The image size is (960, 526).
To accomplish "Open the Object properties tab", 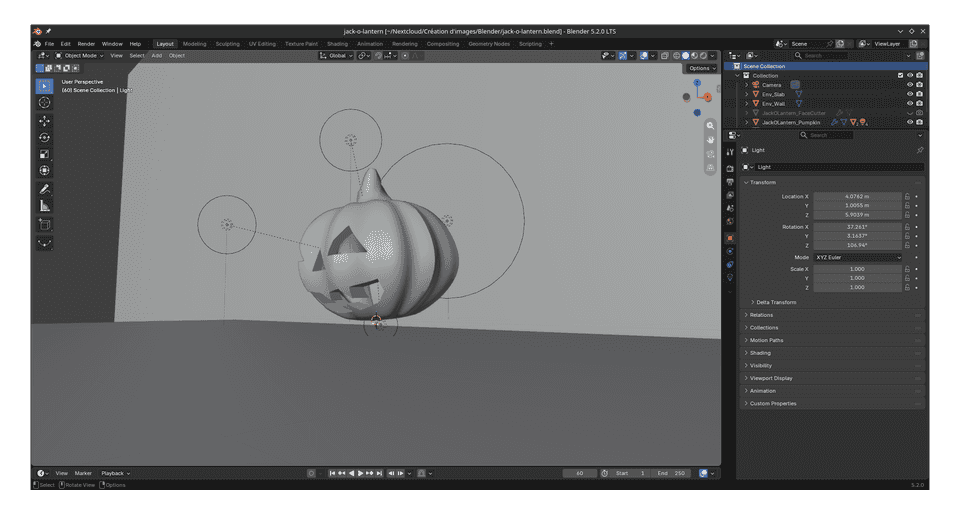I will [730, 238].
